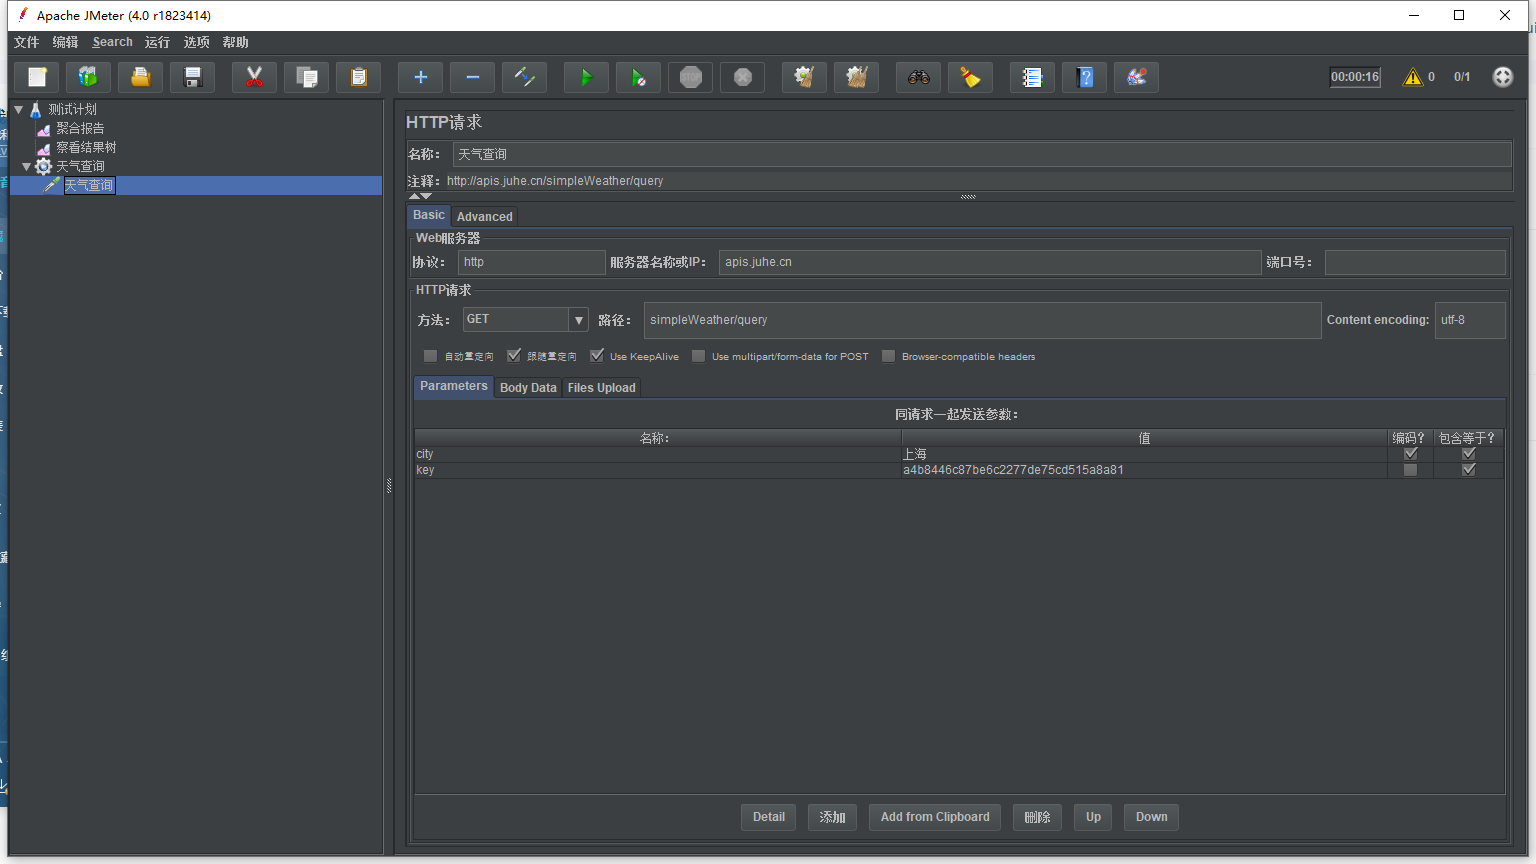Click the 端口号 port input field

click(x=1415, y=262)
